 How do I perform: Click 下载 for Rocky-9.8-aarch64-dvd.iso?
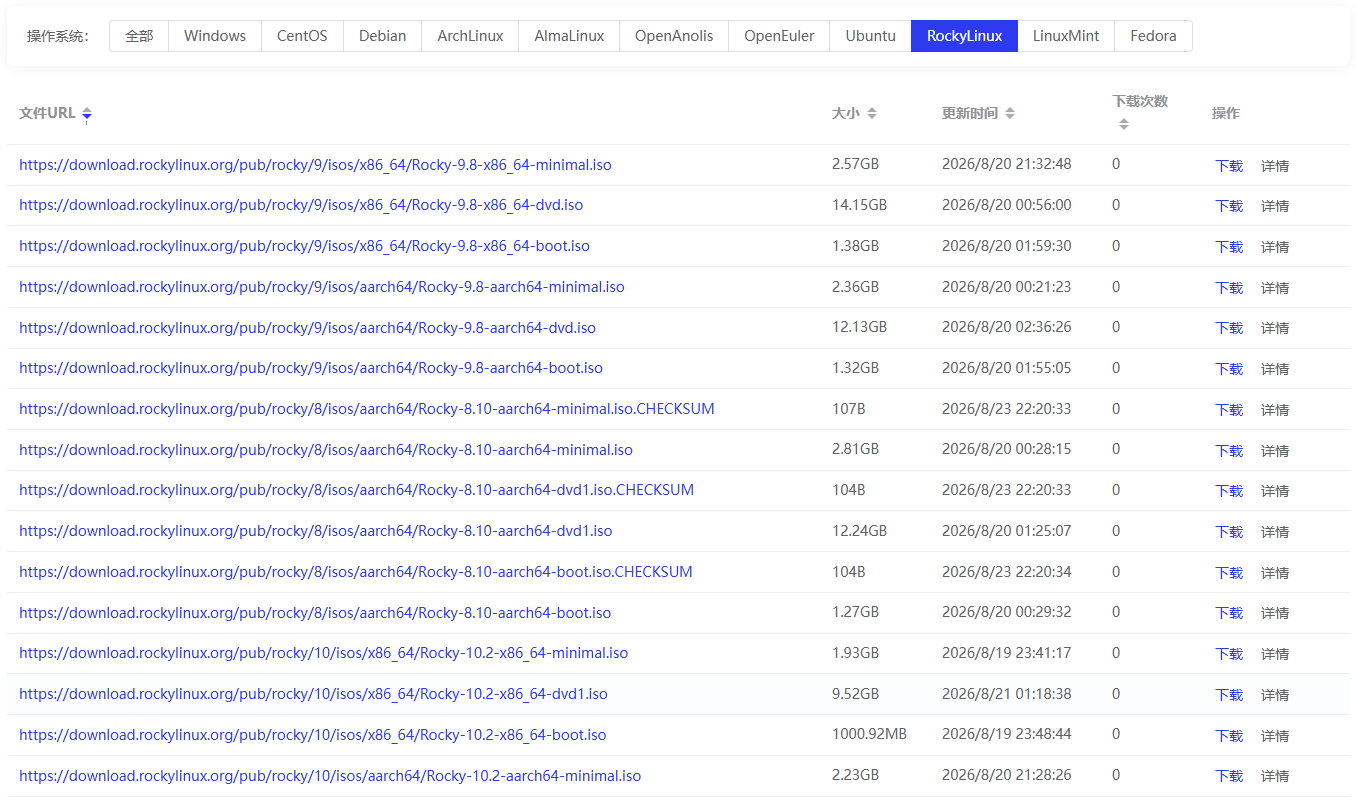coord(1229,328)
